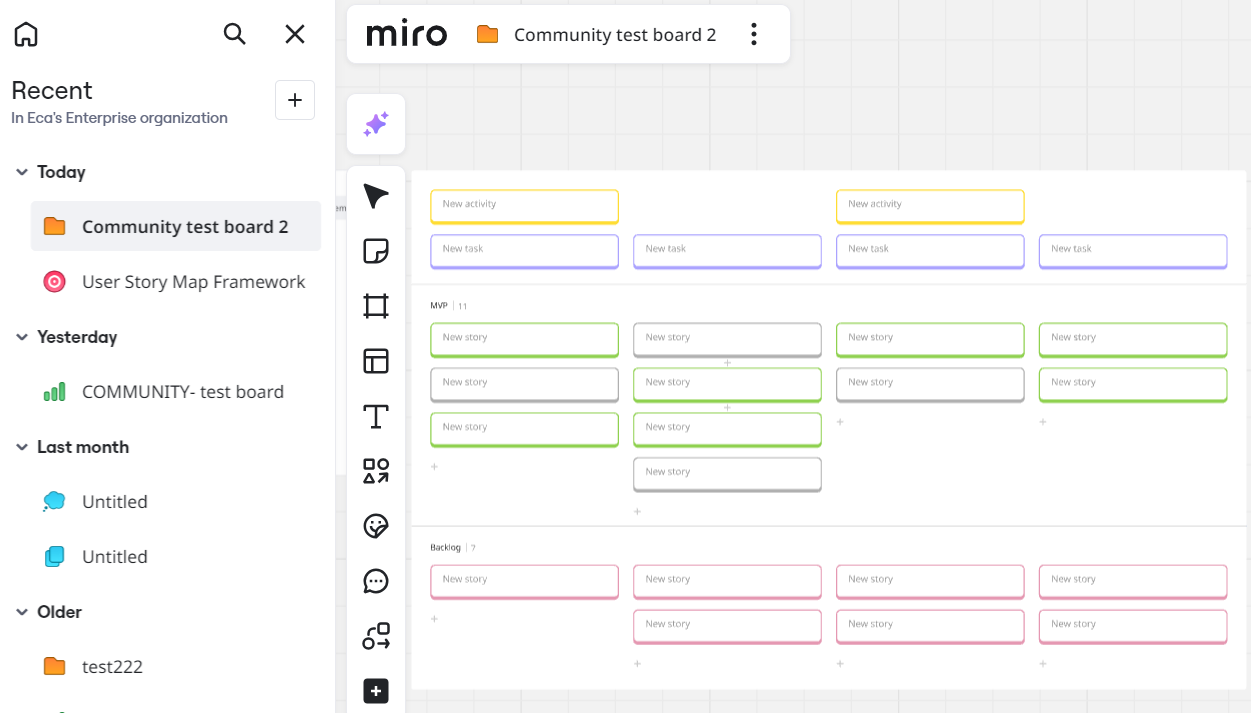The image size is (1251, 713).
Task: Open the board options three-dot menu
Action: (x=754, y=35)
